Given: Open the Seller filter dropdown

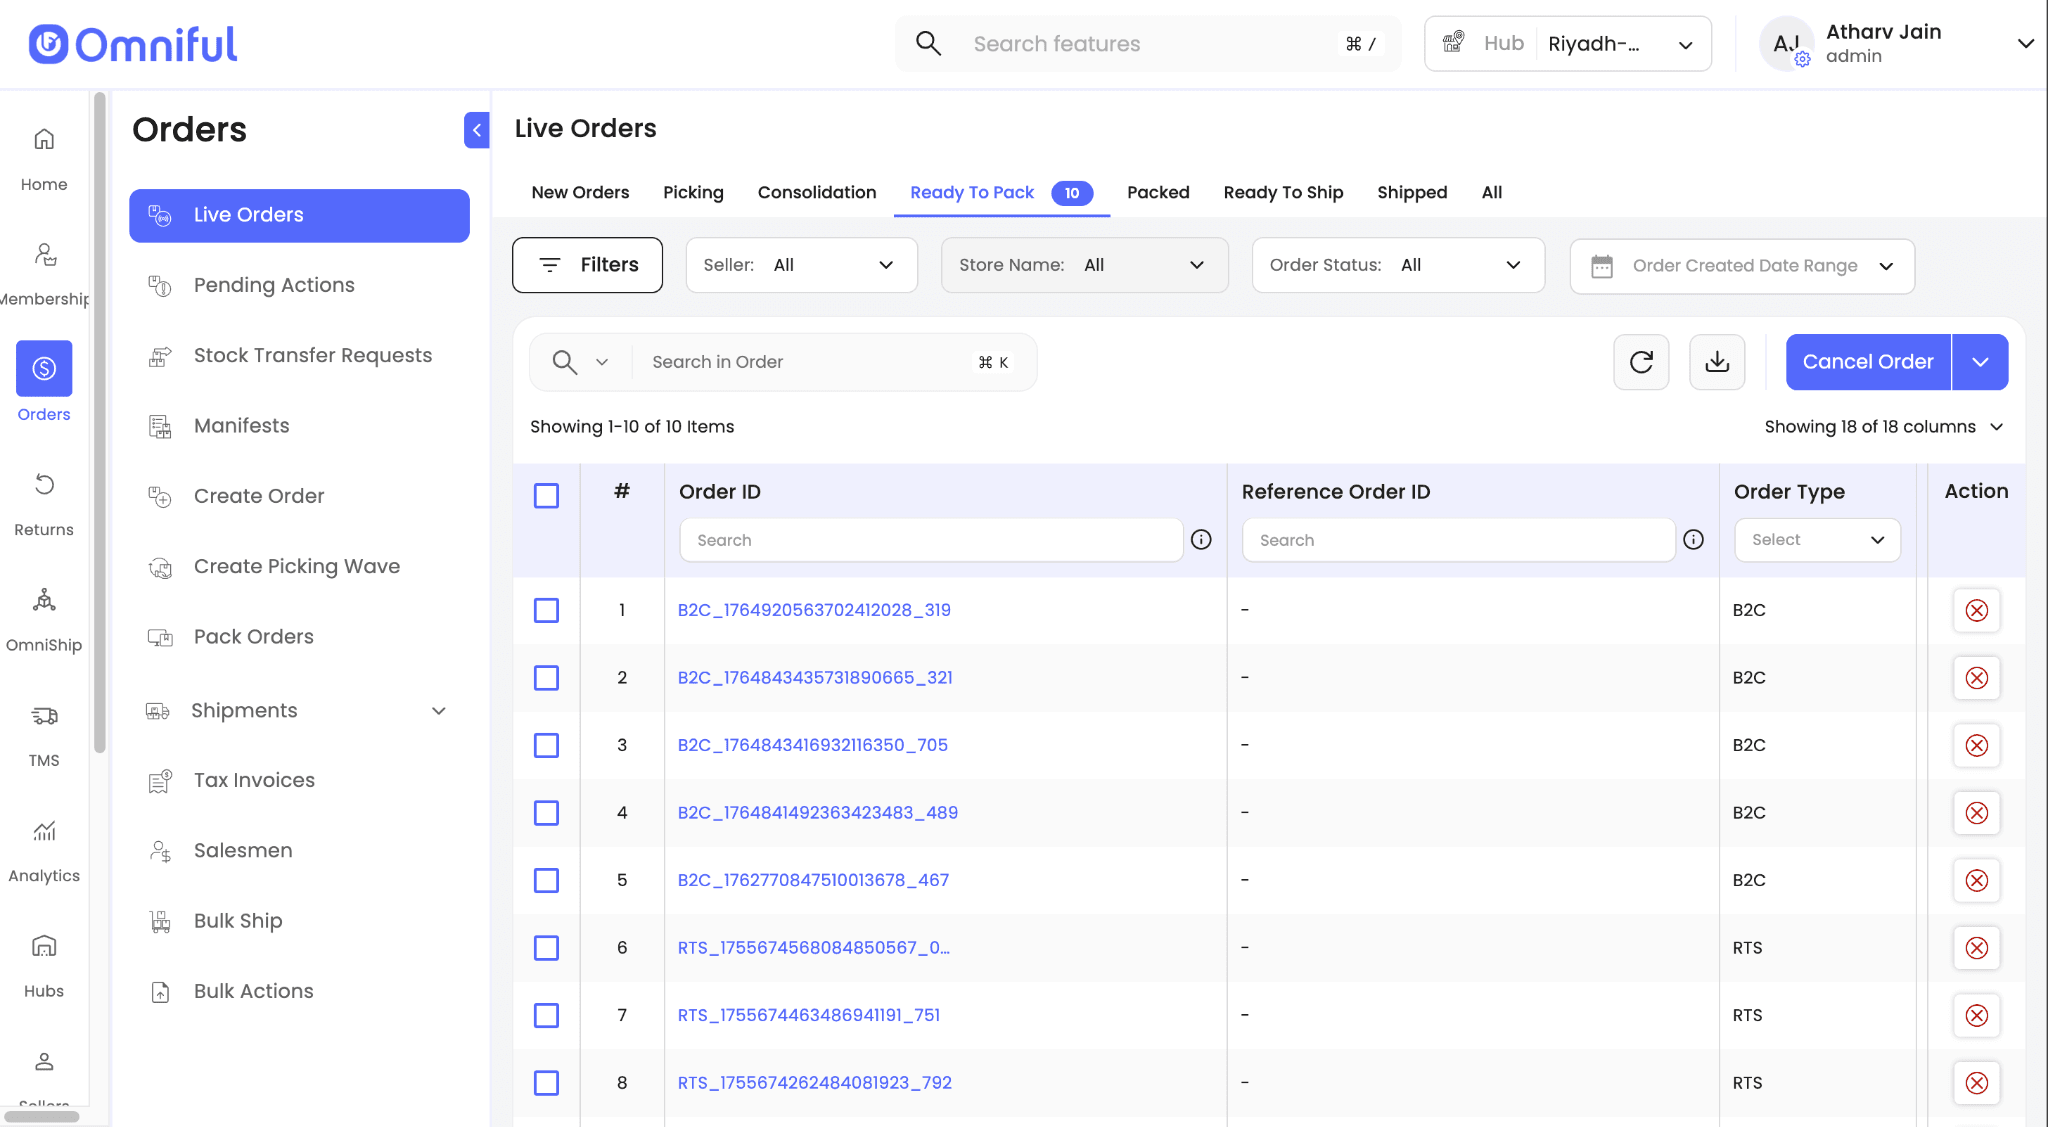Looking at the screenshot, I should pos(801,265).
